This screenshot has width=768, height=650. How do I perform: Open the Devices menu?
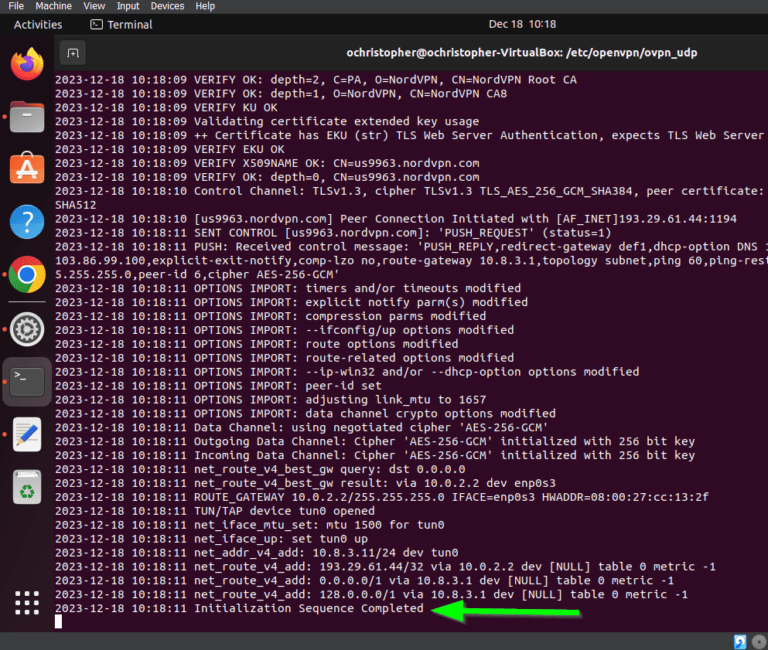(x=167, y=6)
